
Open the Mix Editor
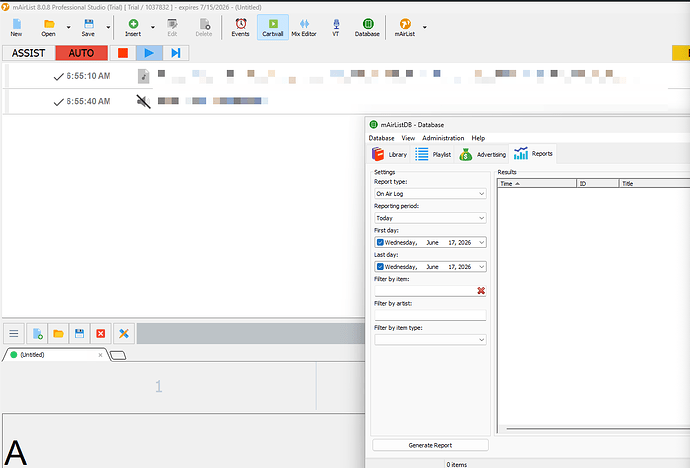304,27
